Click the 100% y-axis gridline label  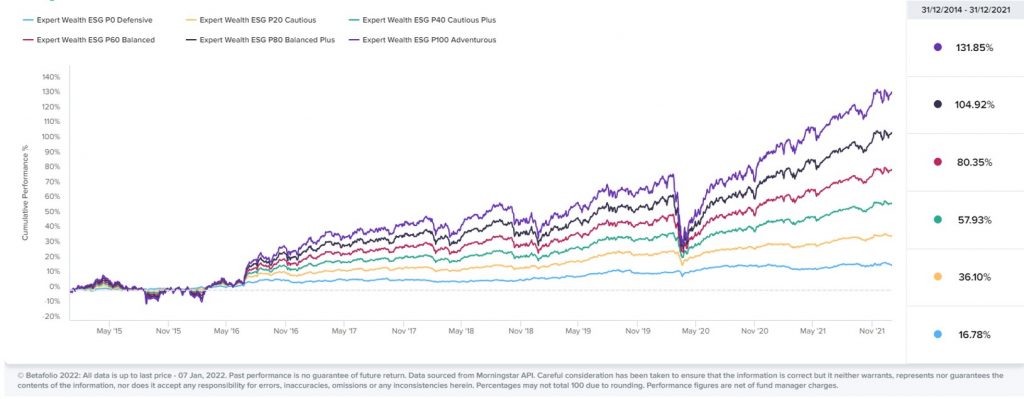pos(52,136)
